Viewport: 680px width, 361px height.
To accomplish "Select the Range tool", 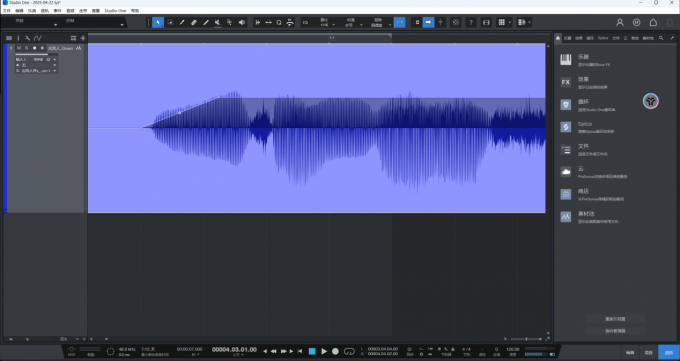I will 170,23.
